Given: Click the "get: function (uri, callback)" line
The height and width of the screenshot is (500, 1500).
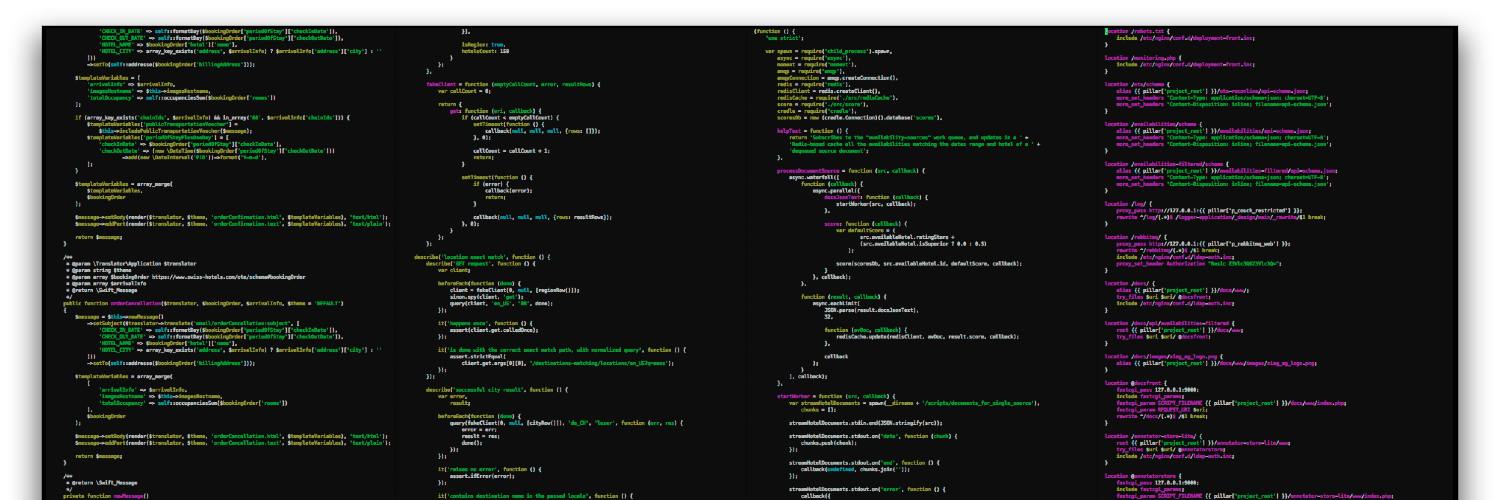Looking at the screenshot, I should [x=496, y=111].
